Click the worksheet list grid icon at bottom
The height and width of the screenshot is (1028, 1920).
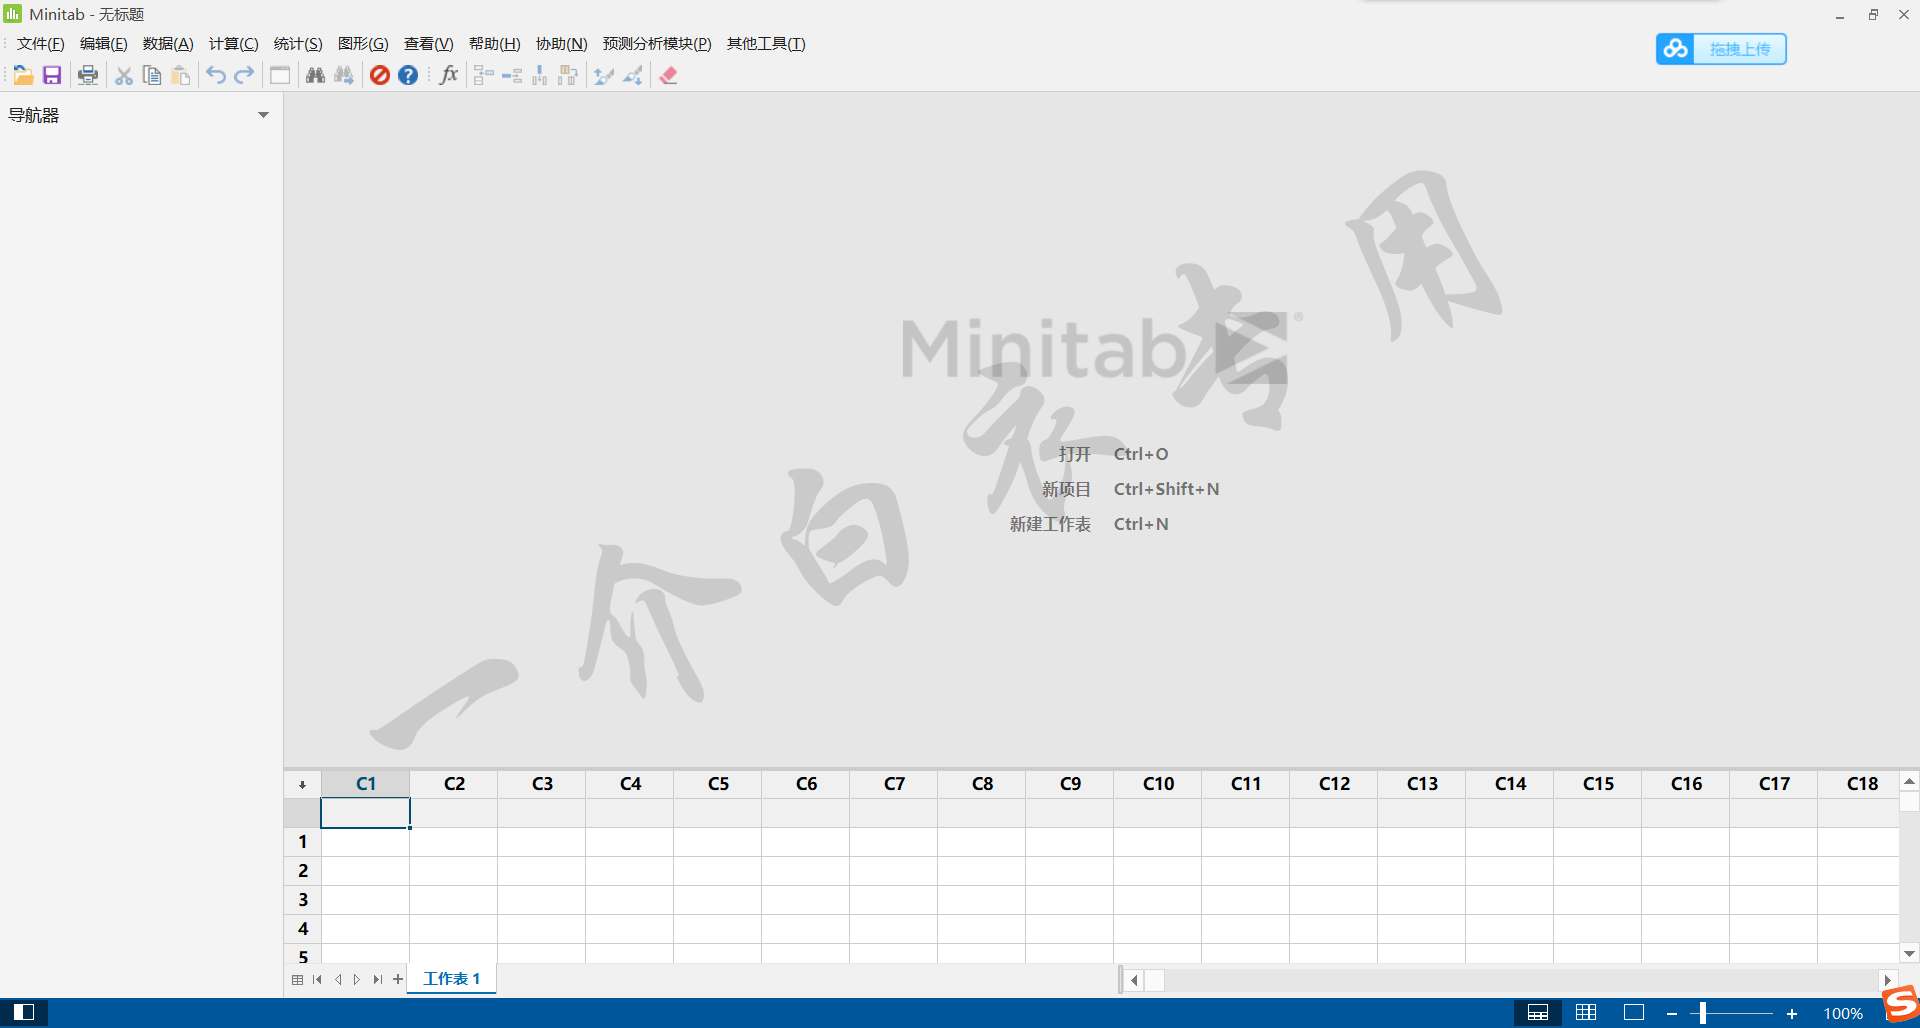[x=297, y=979]
